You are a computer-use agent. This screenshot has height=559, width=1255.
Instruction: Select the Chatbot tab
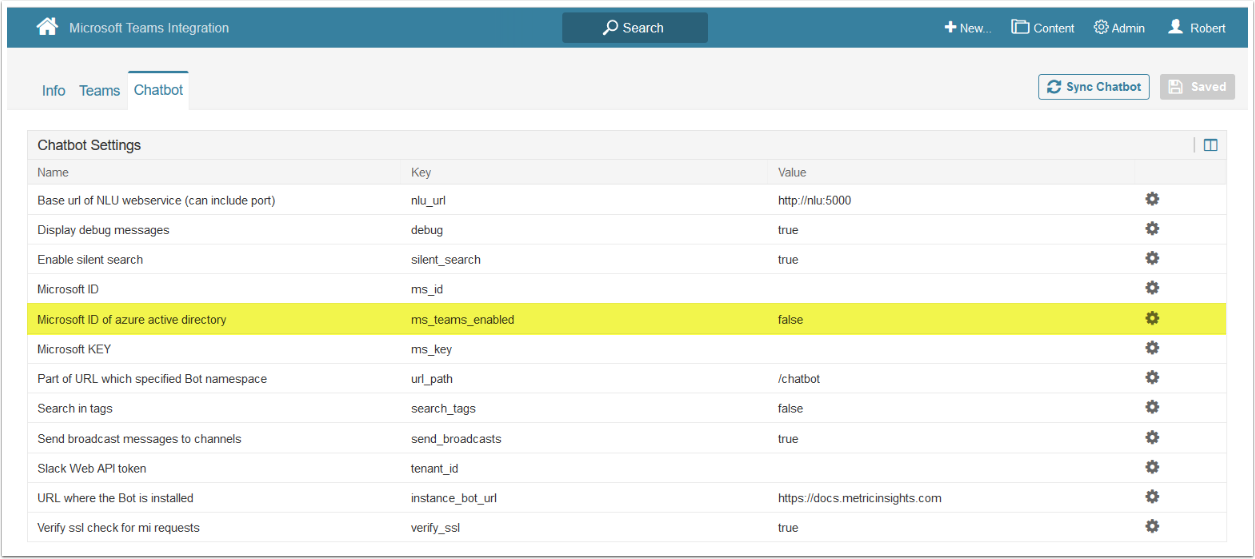click(158, 90)
